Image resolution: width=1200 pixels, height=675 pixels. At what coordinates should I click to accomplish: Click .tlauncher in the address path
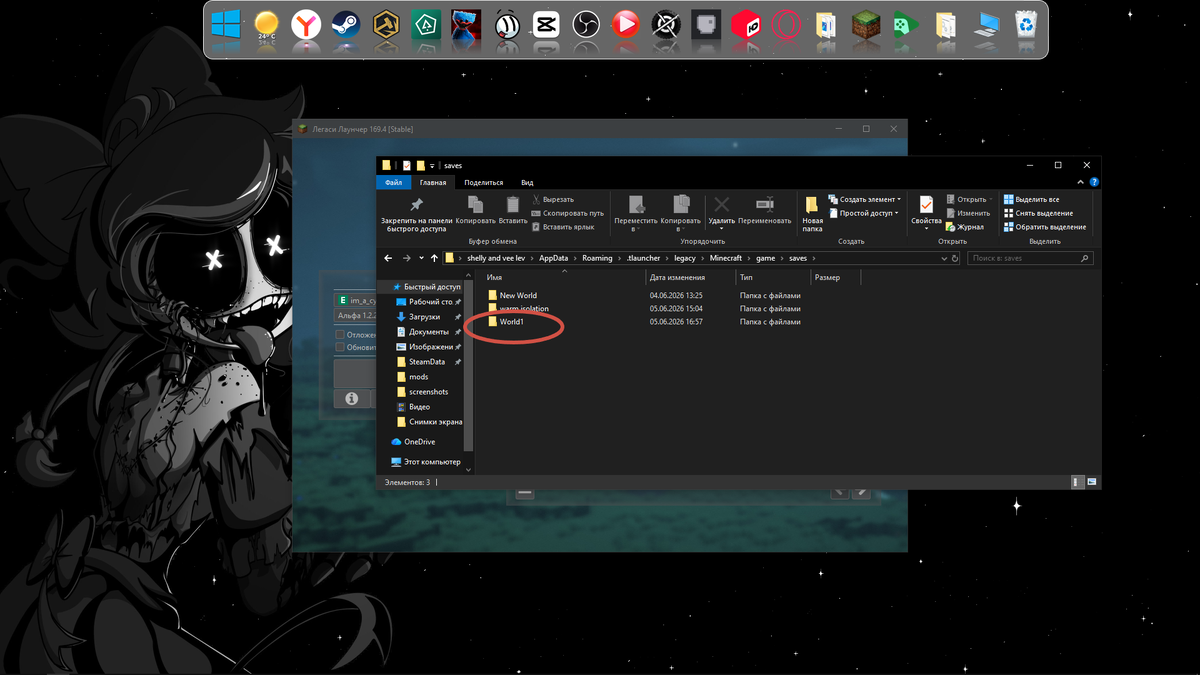(644, 258)
